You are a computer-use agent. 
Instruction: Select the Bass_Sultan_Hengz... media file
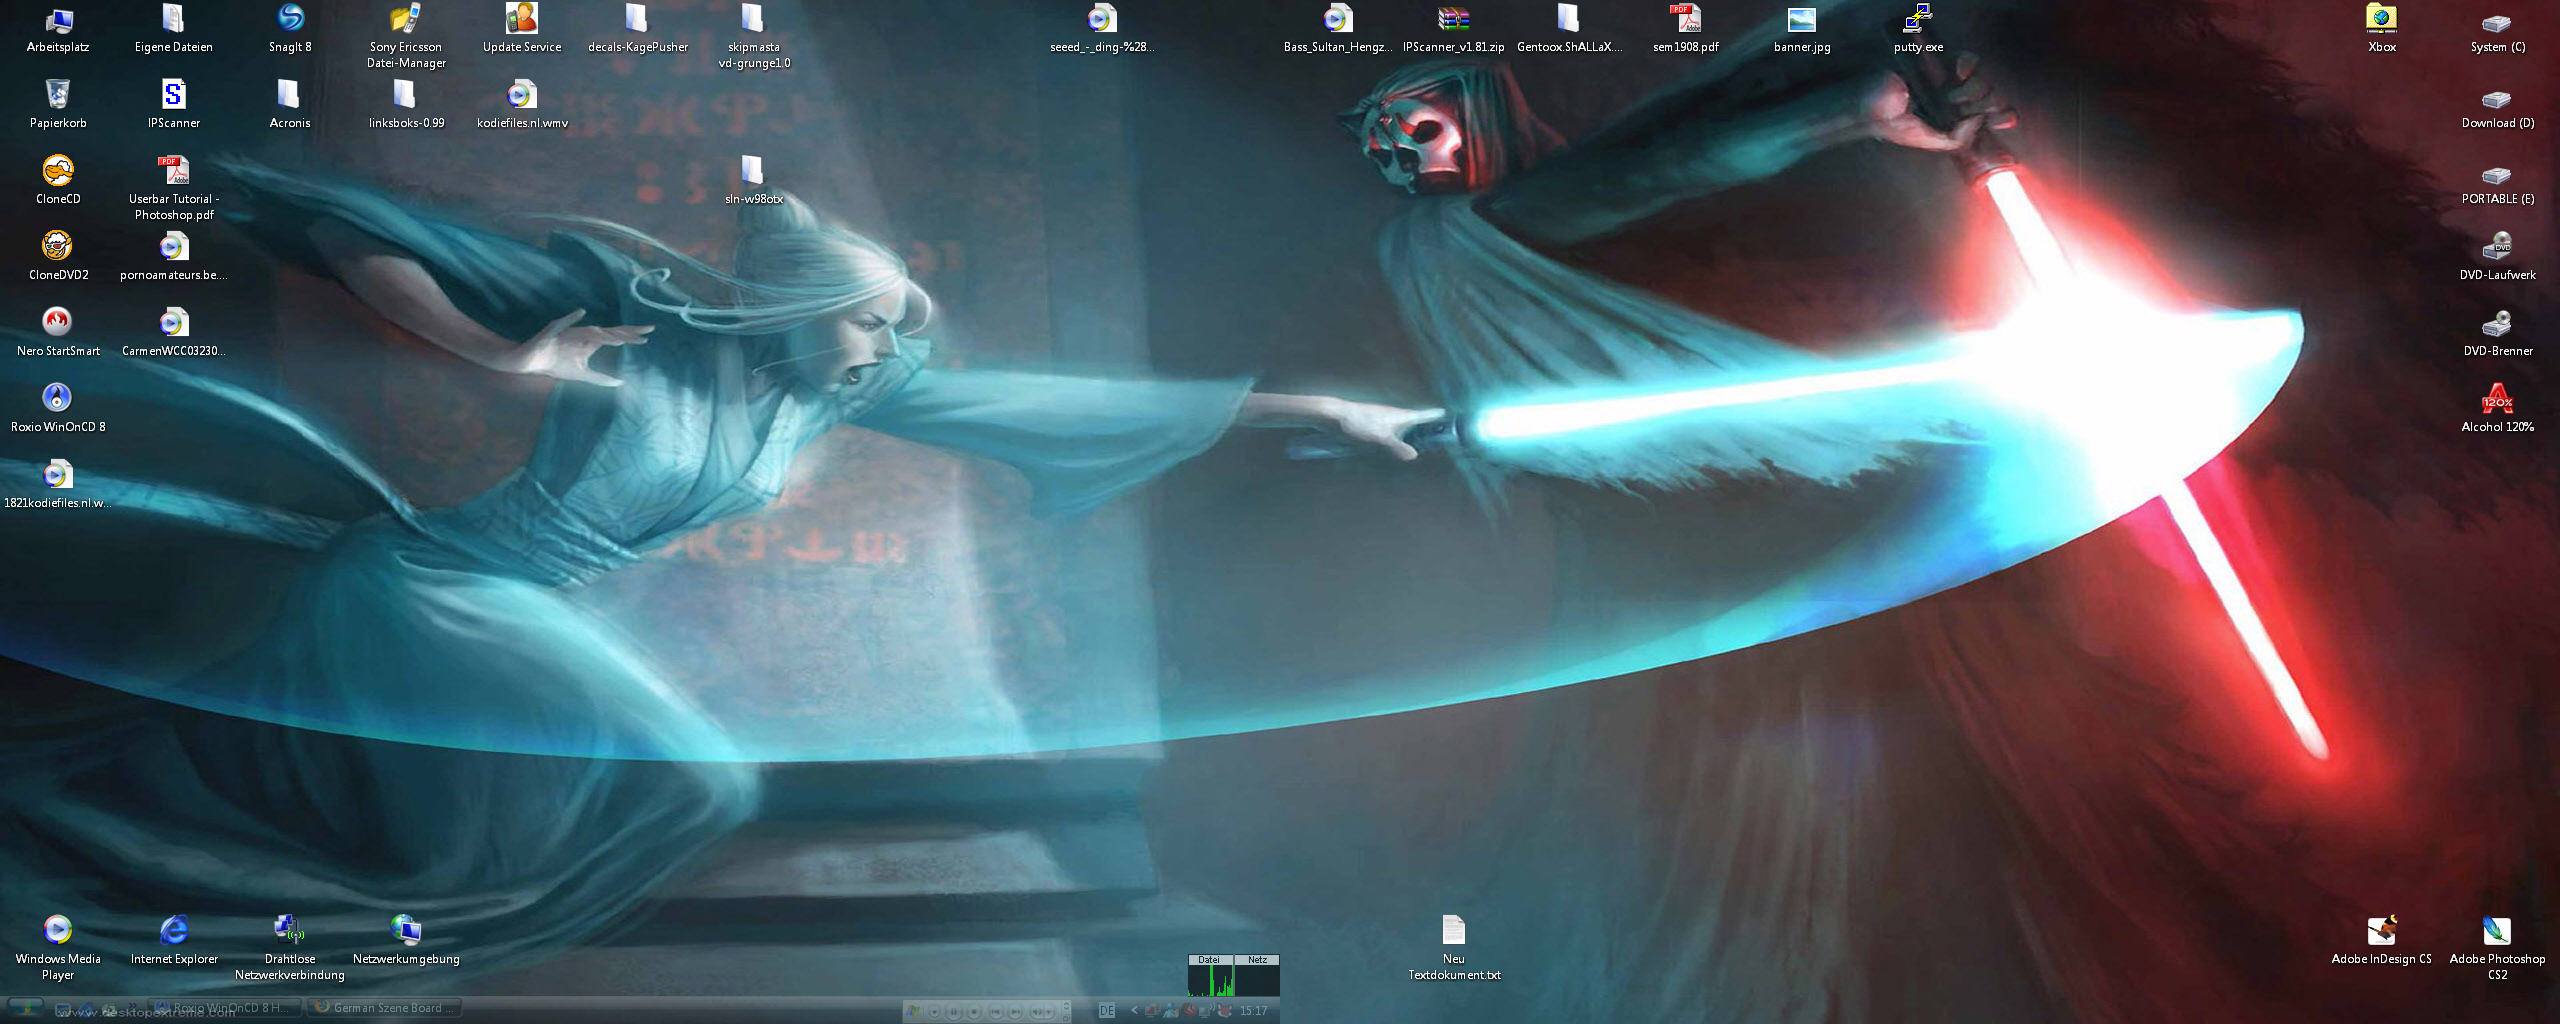pyautogui.click(x=1338, y=29)
